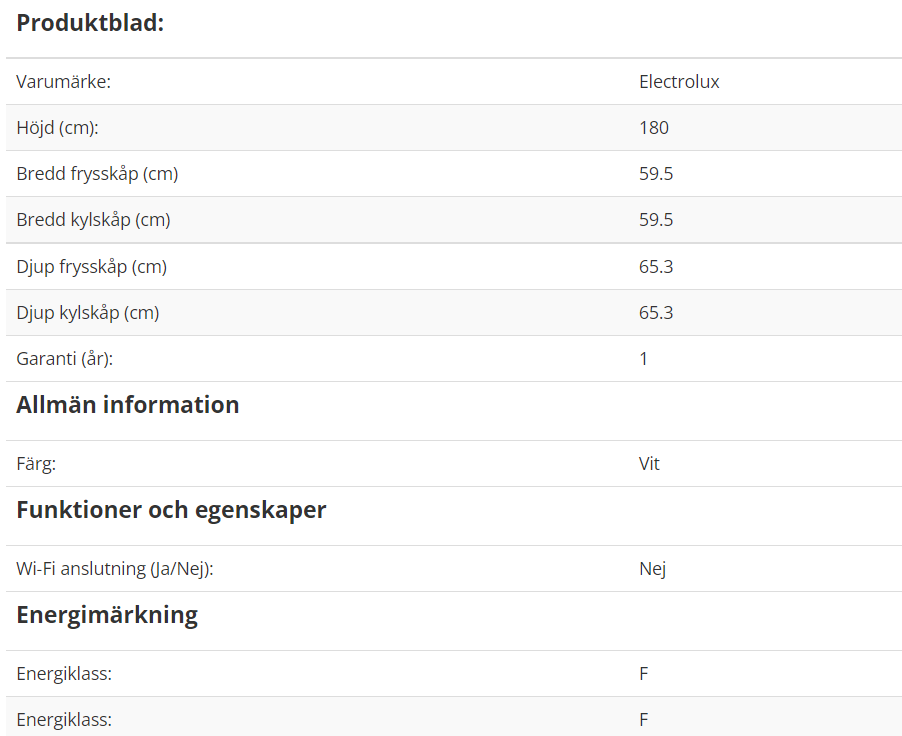Viewport: 902px width, 736px height.
Task: Click the color value Vit
Action: [649, 464]
